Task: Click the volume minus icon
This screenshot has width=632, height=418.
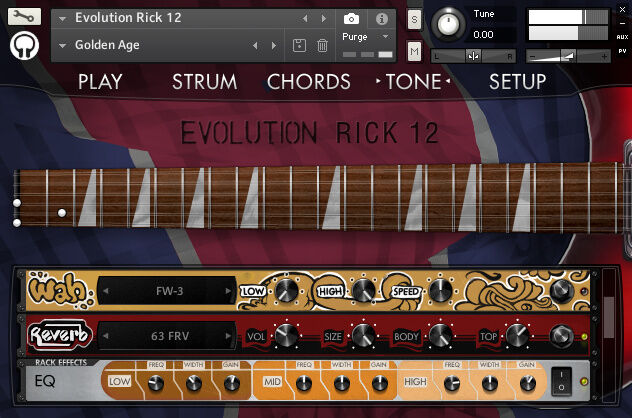Action: coord(532,57)
